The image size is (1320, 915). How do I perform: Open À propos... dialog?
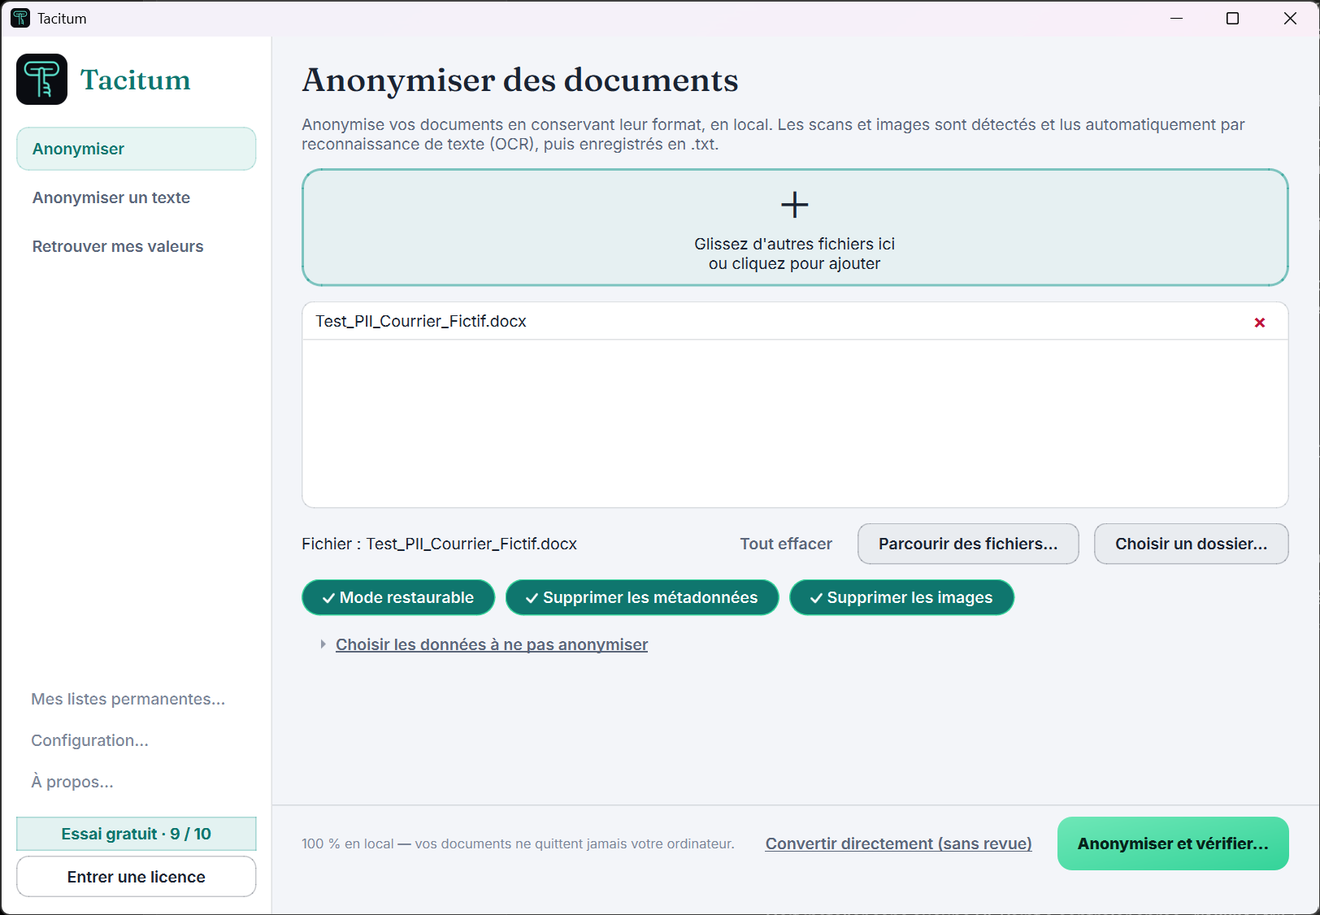72,782
